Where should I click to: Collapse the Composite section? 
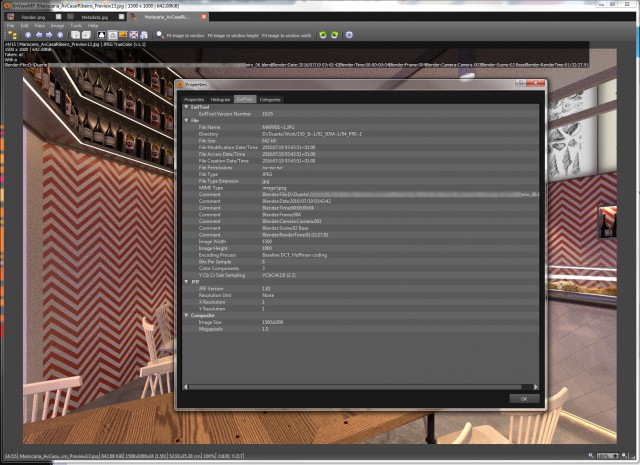point(181,314)
